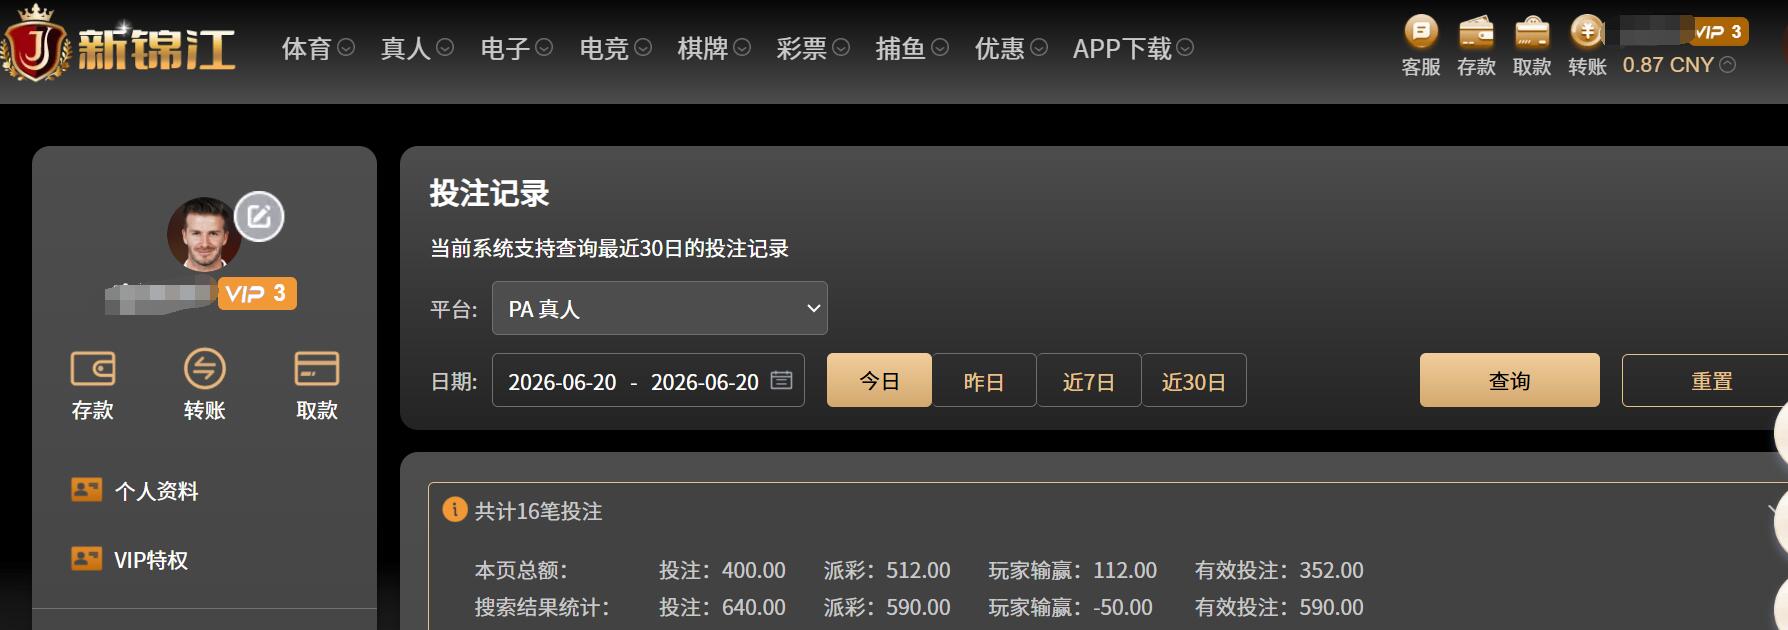This screenshot has width=1788, height=630.
Task: Expand the APP下载 dropdown chevron
Action: 1185,47
